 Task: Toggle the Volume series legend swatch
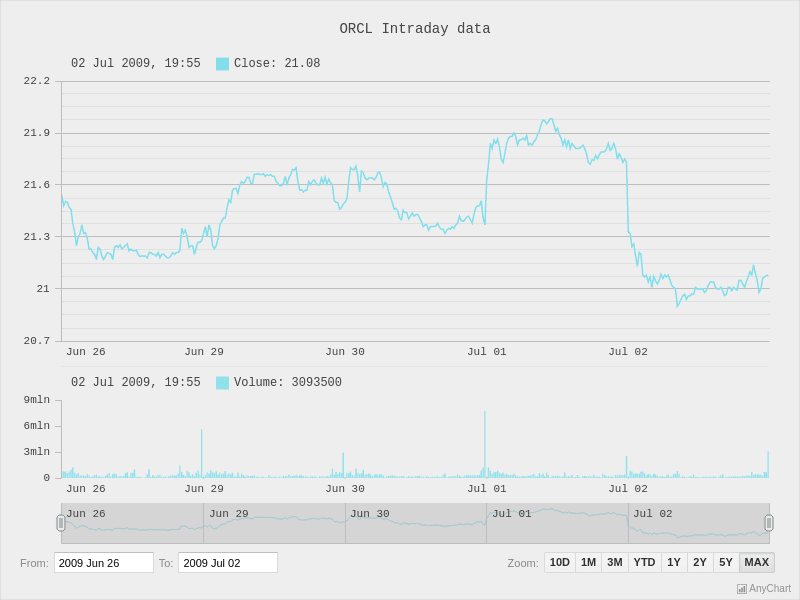pos(222,383)
